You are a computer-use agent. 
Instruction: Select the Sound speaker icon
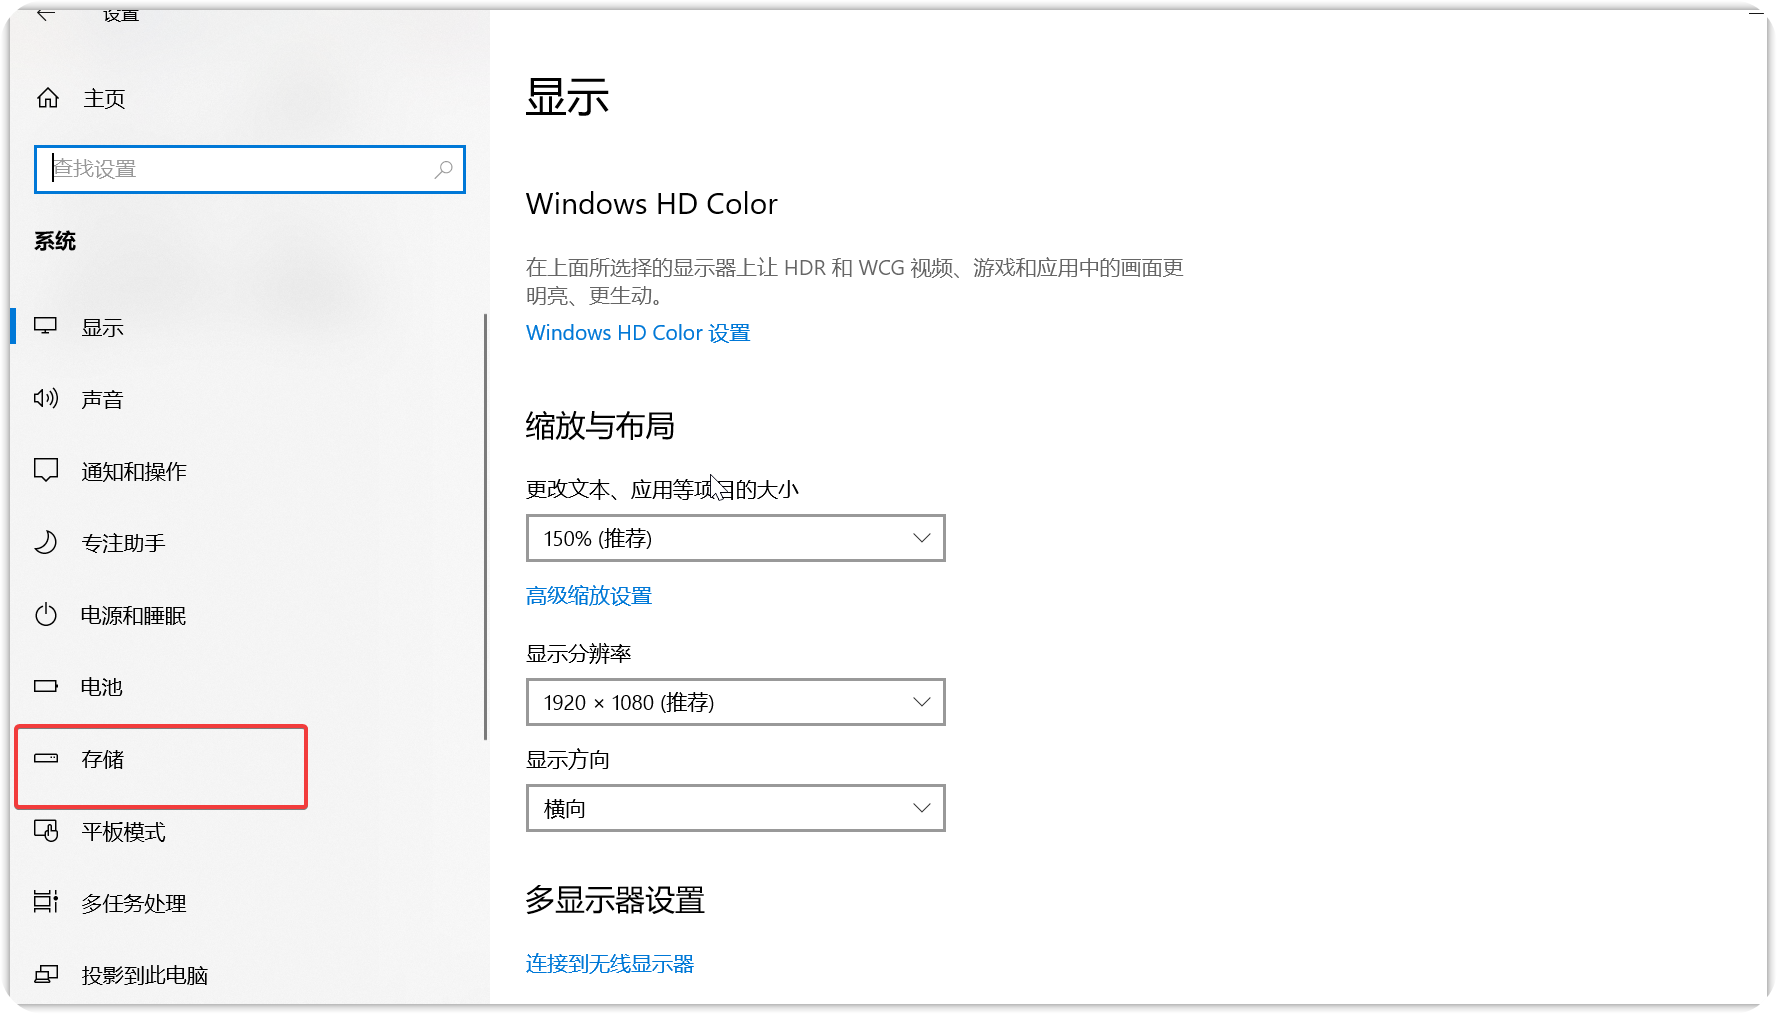(x=46, y=399)
